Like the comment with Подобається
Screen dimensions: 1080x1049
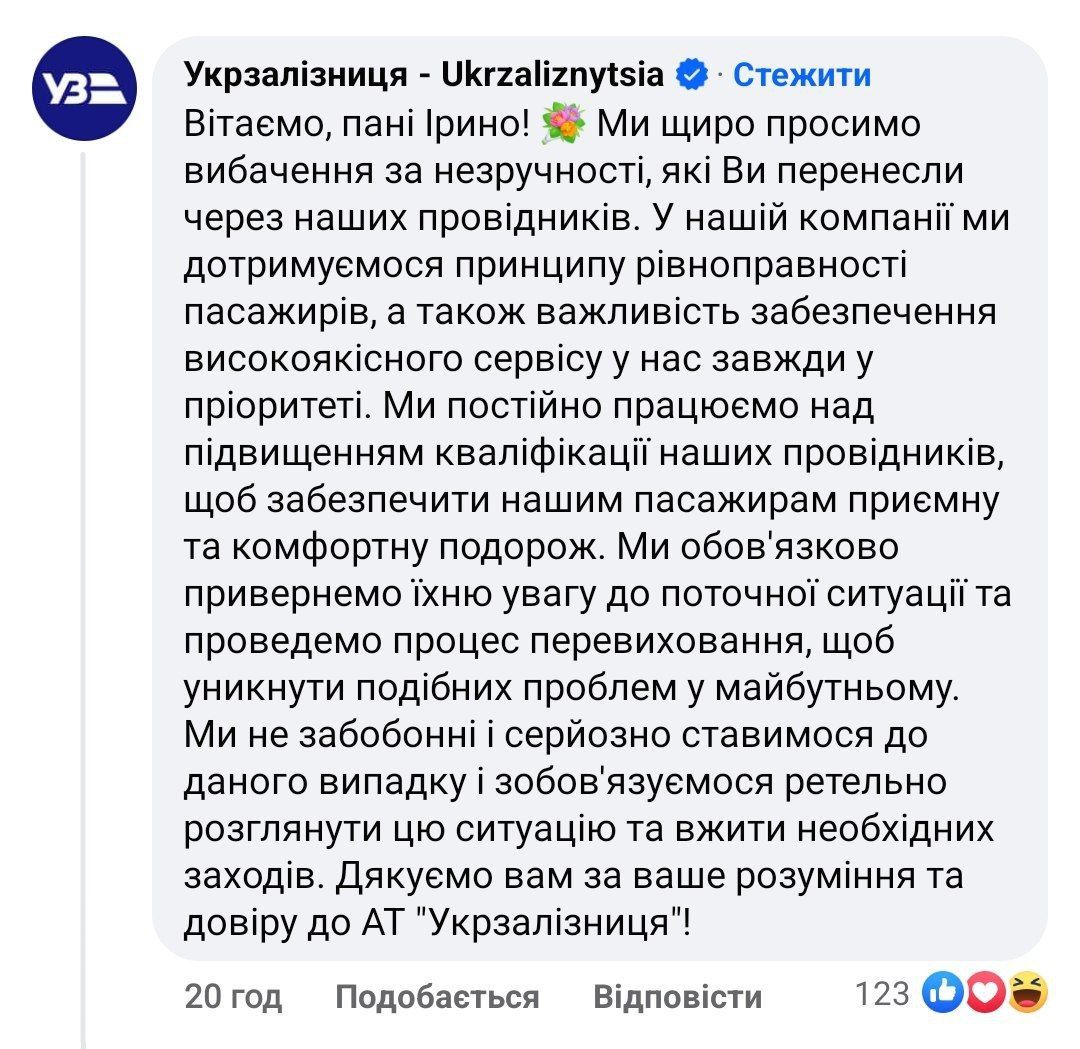[437, 996]
